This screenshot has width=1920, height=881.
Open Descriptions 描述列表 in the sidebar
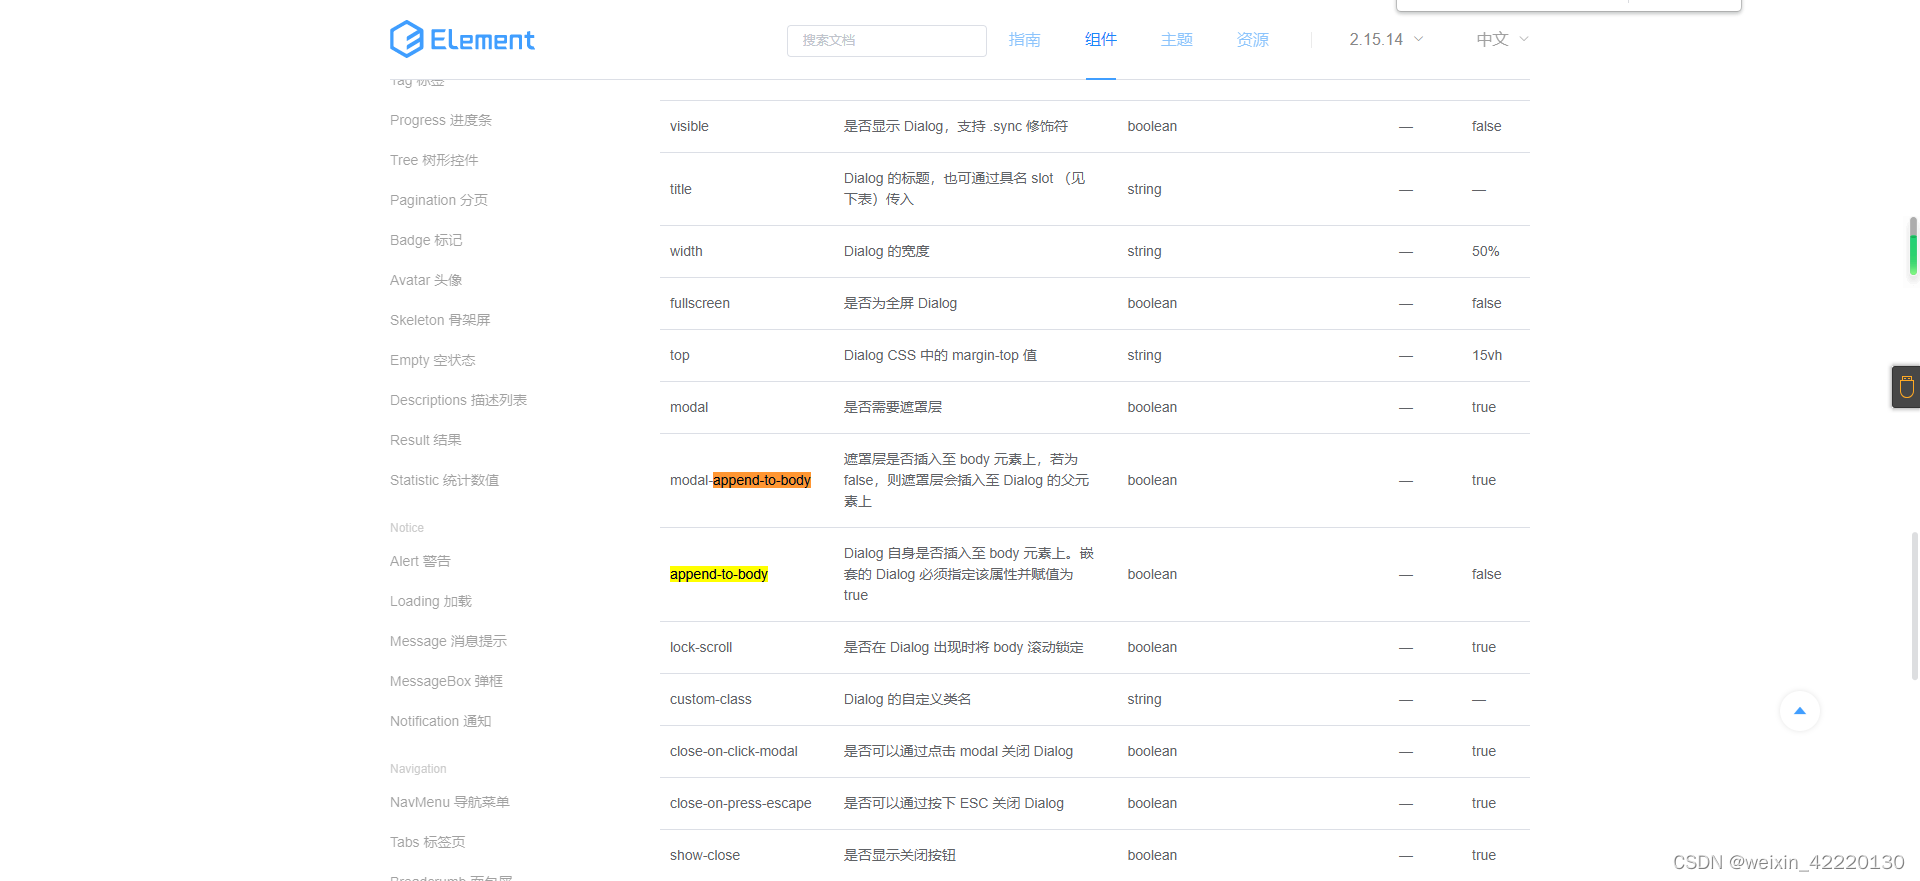coord(458,400)
